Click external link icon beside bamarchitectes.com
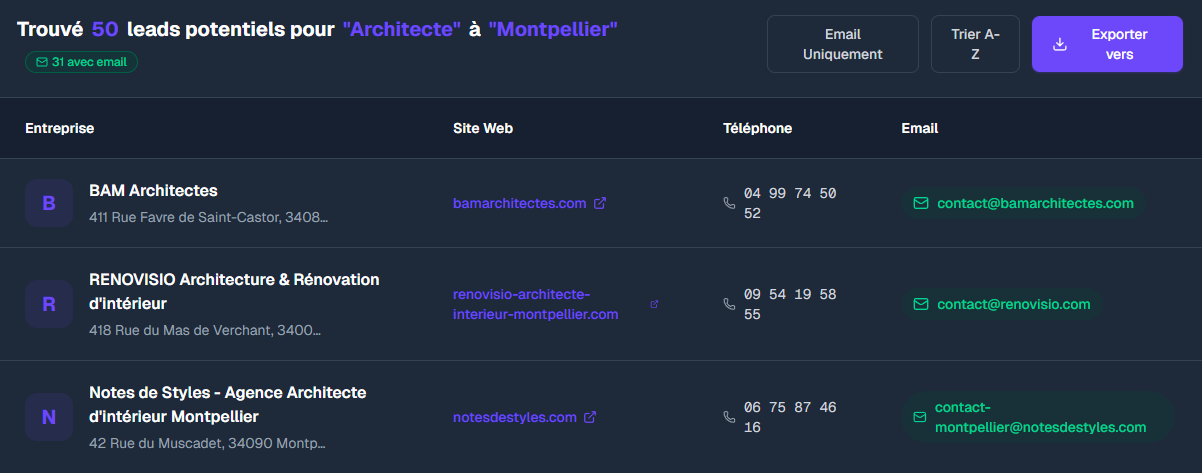Image resolution: width=1202 pixels, height=473 pixels. [x=600, y=203]
